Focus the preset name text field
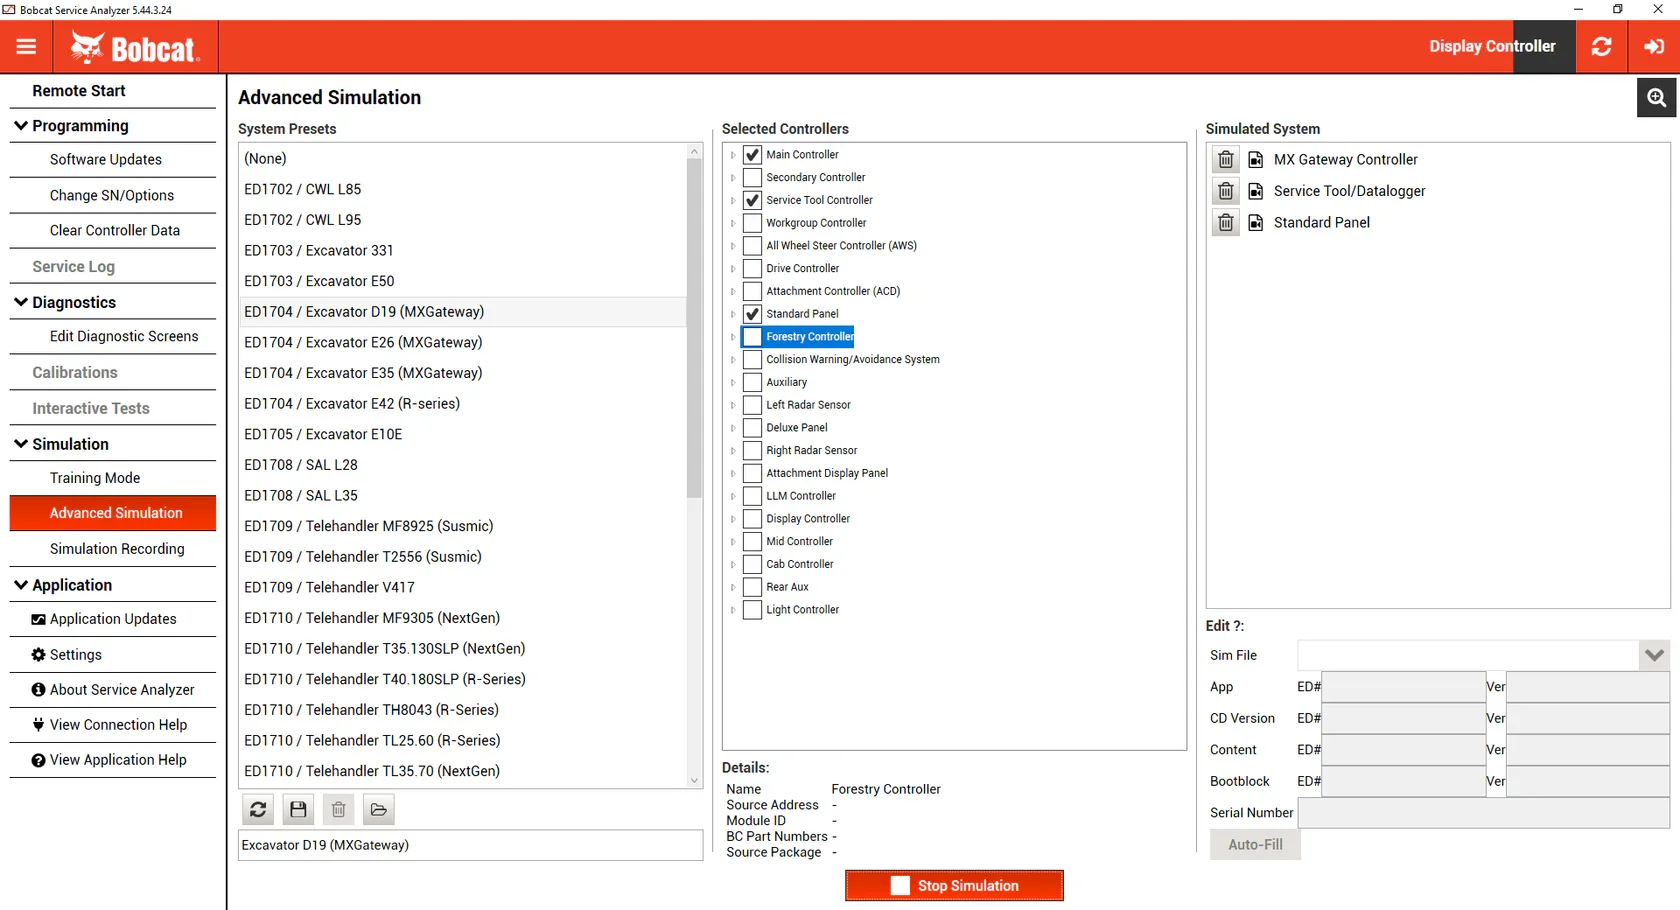The image size is (1680, 910). [470, 846]
